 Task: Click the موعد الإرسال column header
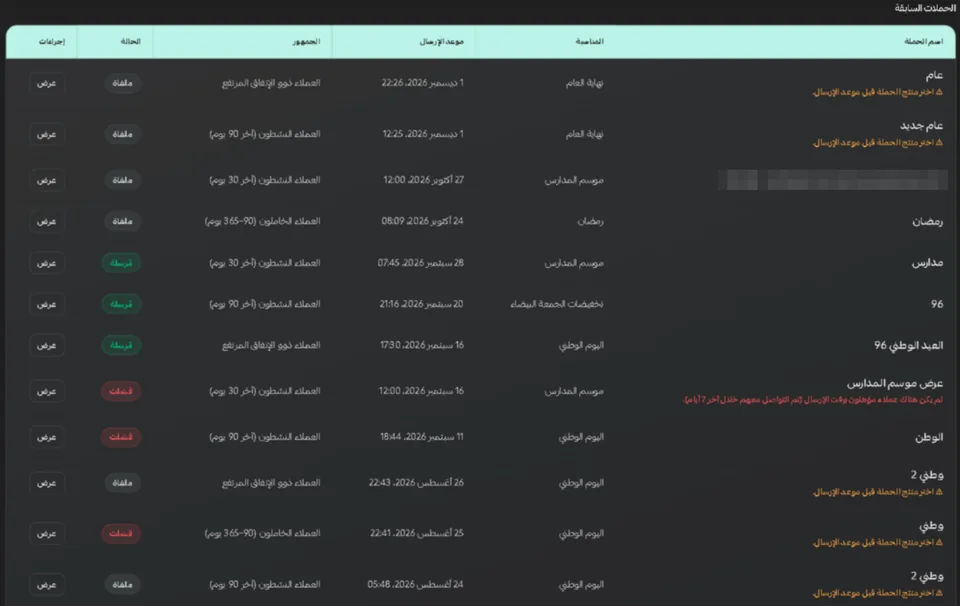coord(441,41)
